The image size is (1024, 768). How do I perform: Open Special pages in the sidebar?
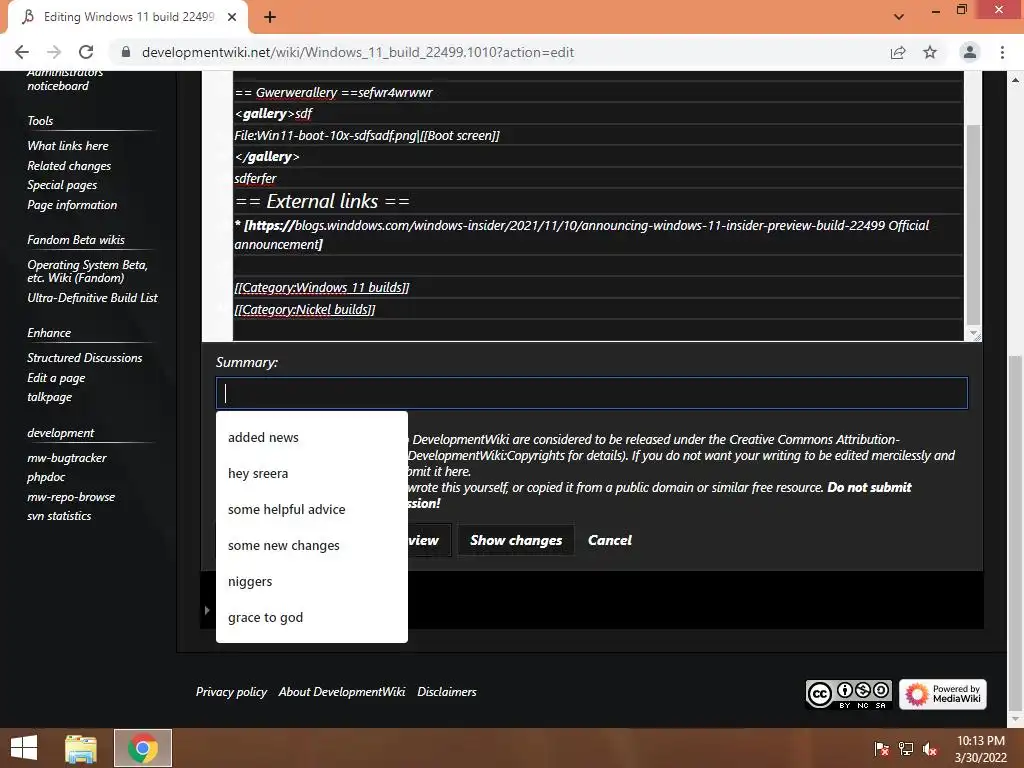pyautogui.click(x=62, y=185)
